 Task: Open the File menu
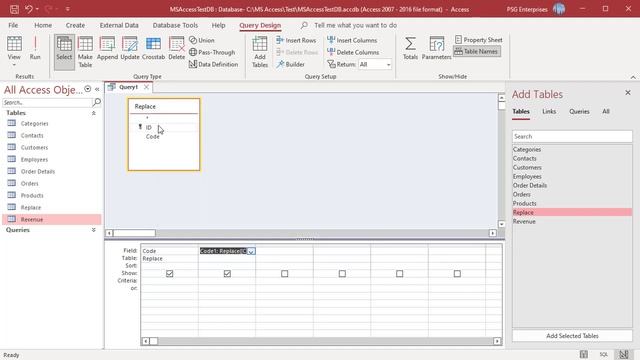pos(13,25)
